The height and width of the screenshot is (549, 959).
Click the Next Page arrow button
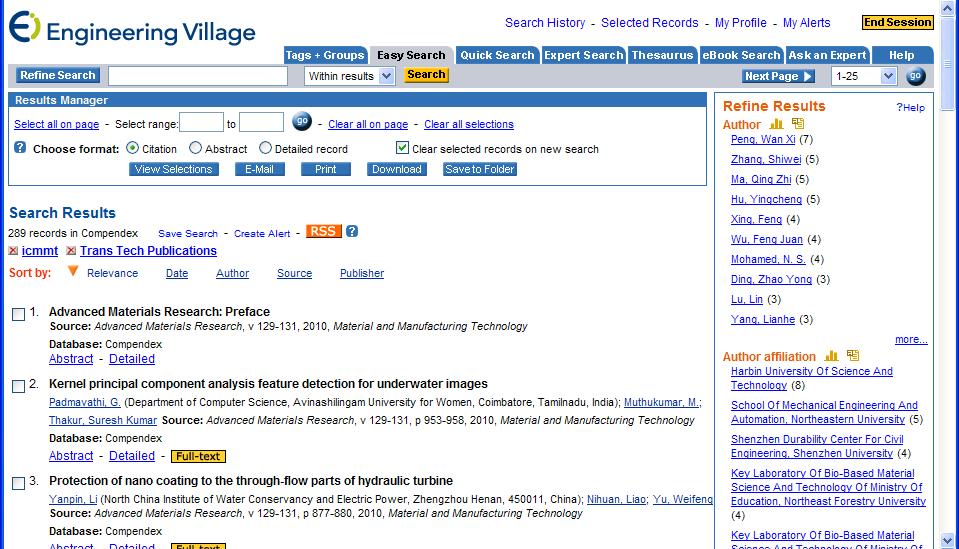[778, 76]
